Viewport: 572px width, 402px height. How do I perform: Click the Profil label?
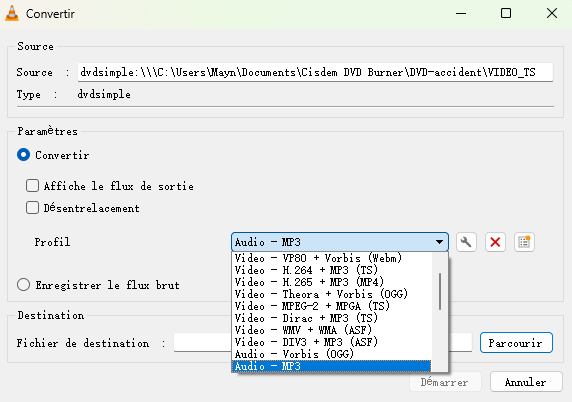52,242
